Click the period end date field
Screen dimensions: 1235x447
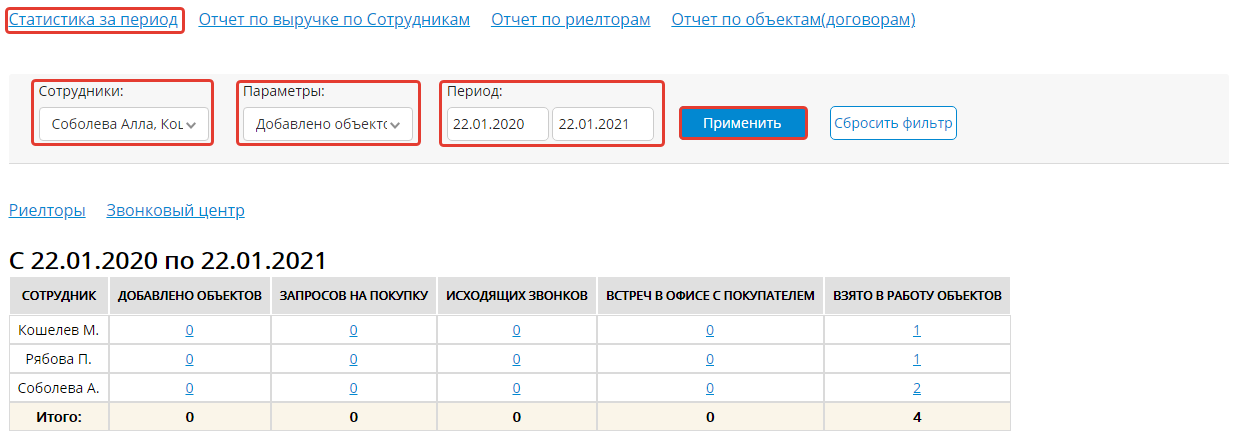602,124
